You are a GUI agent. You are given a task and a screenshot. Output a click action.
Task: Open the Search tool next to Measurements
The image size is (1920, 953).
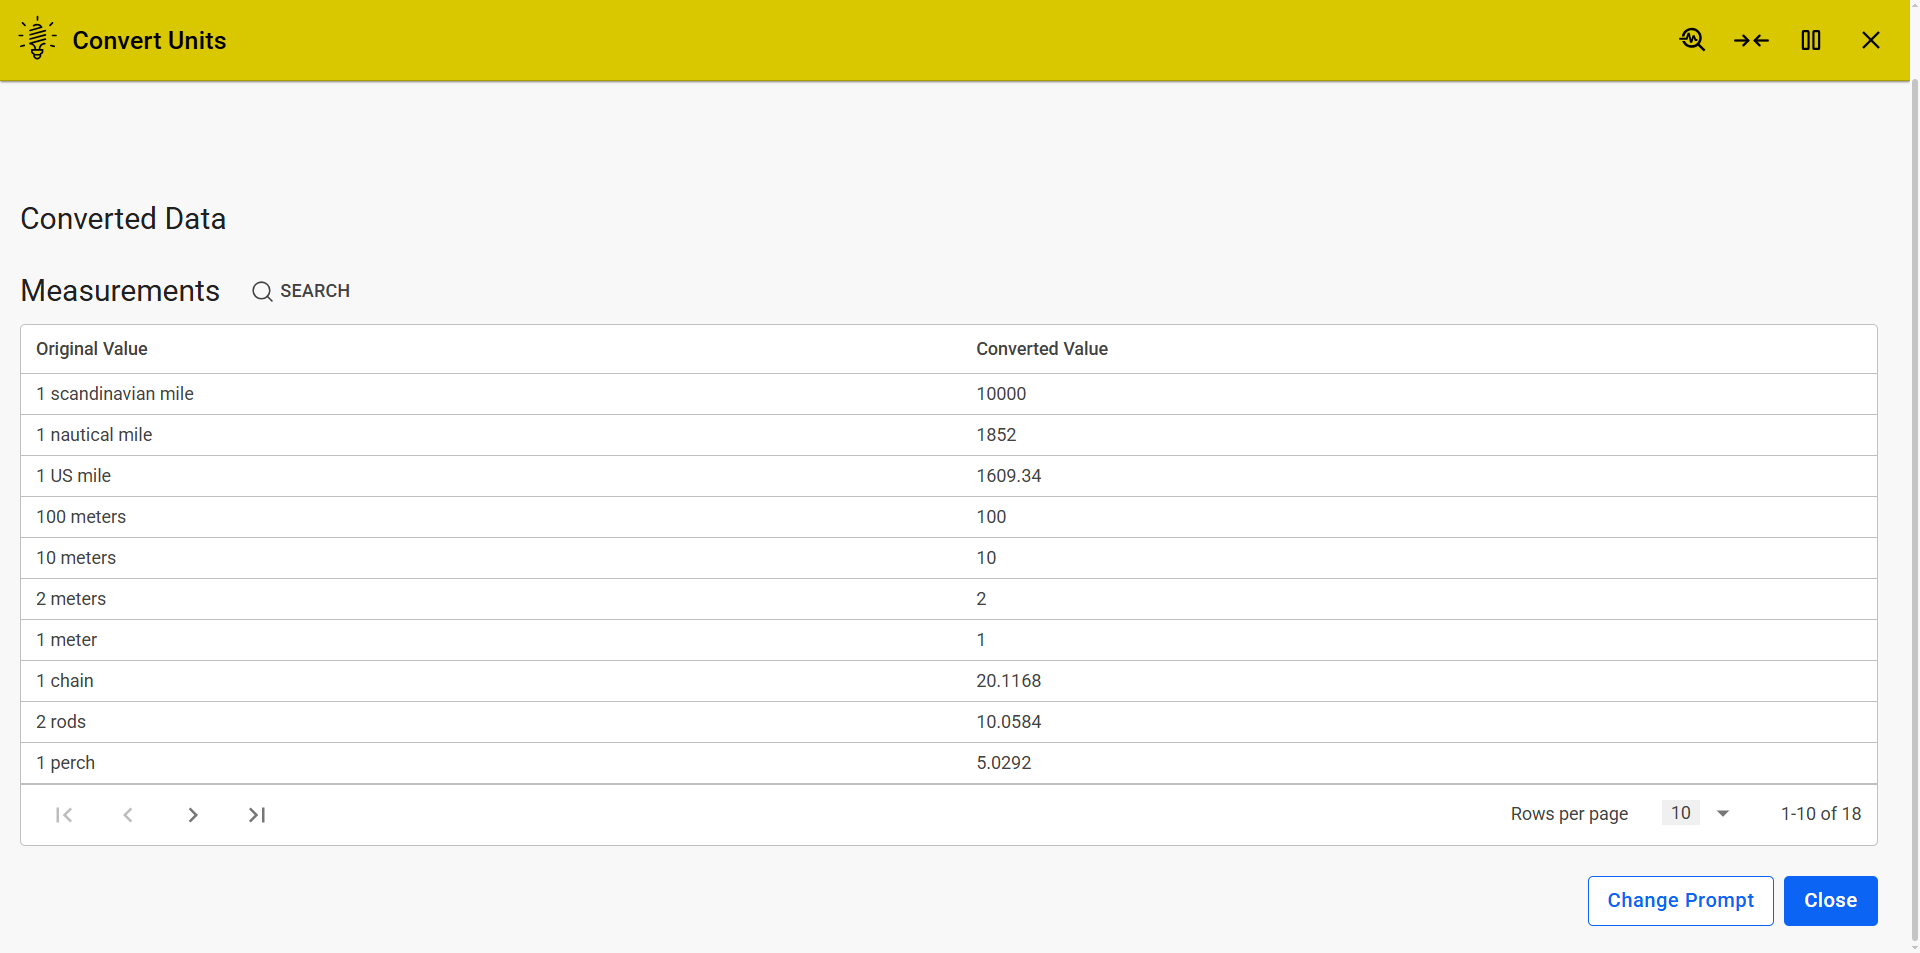click(x=300, y=291)
